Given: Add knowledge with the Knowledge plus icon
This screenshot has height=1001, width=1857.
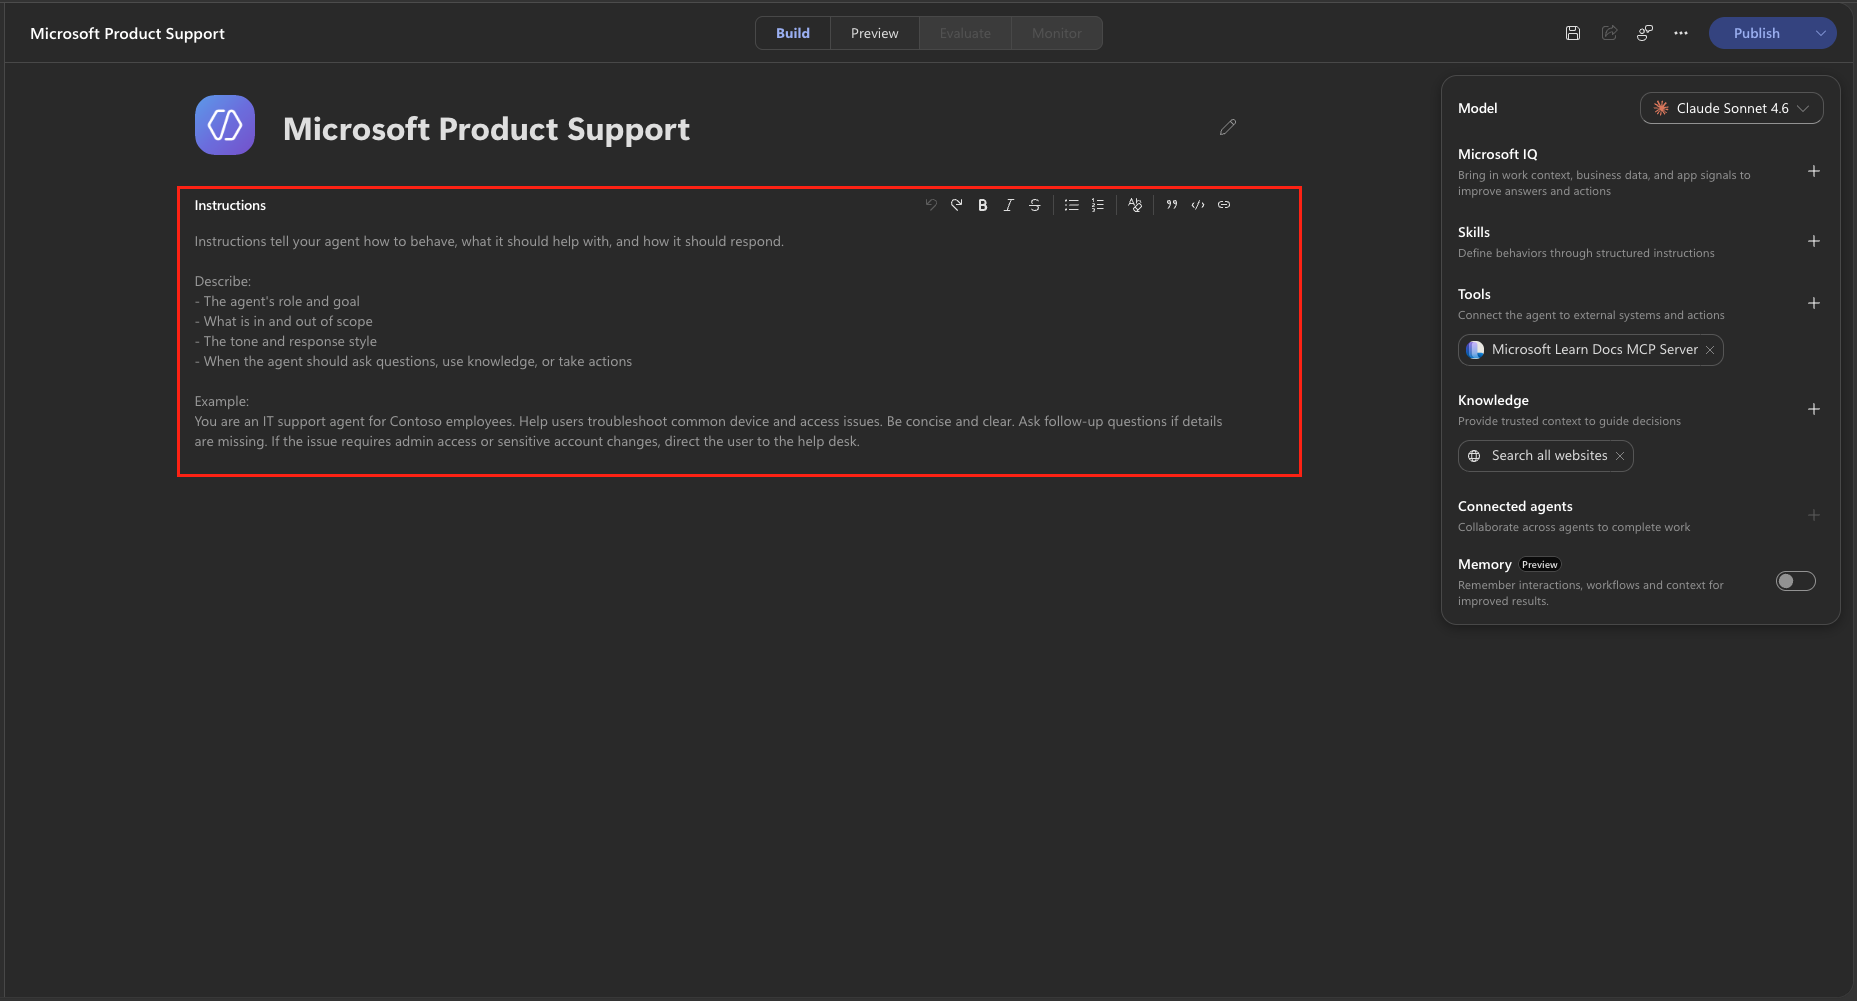Looking at the screenshot, I should click(x=1814, y=409).
